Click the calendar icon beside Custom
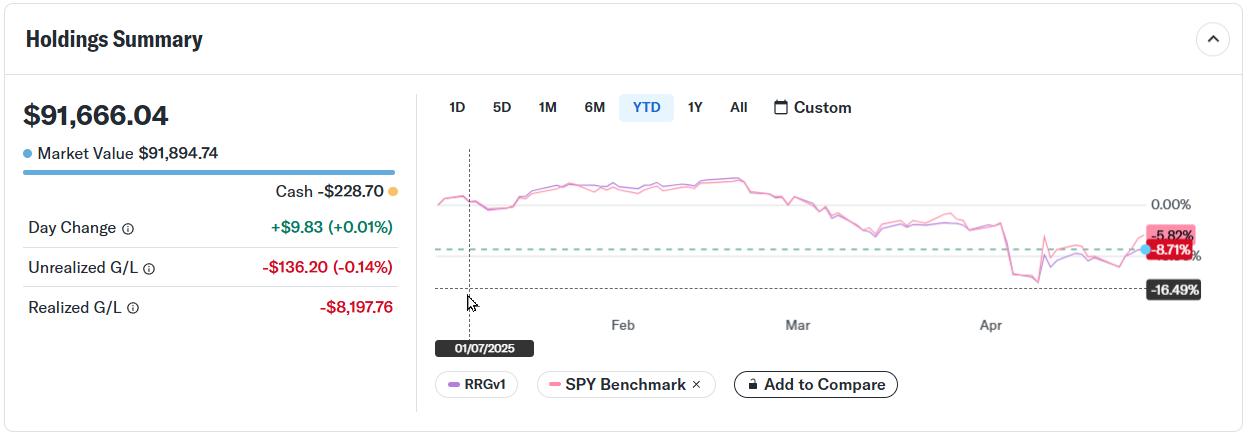The width and height of the screenshot is (1248, 437). (x=781, y=107)
